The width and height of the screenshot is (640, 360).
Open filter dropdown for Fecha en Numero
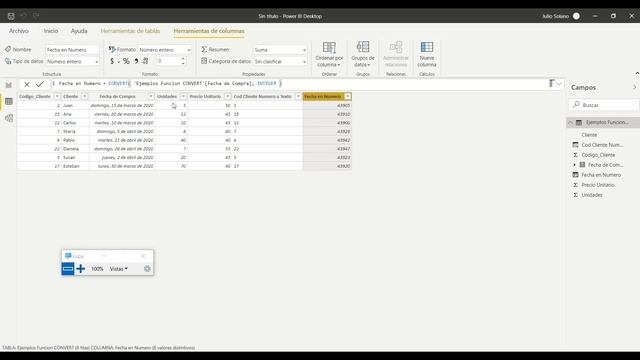347,97
